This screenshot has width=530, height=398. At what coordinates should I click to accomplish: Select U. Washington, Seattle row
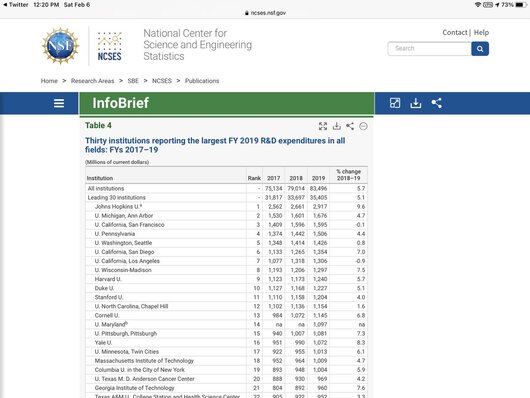226,243
